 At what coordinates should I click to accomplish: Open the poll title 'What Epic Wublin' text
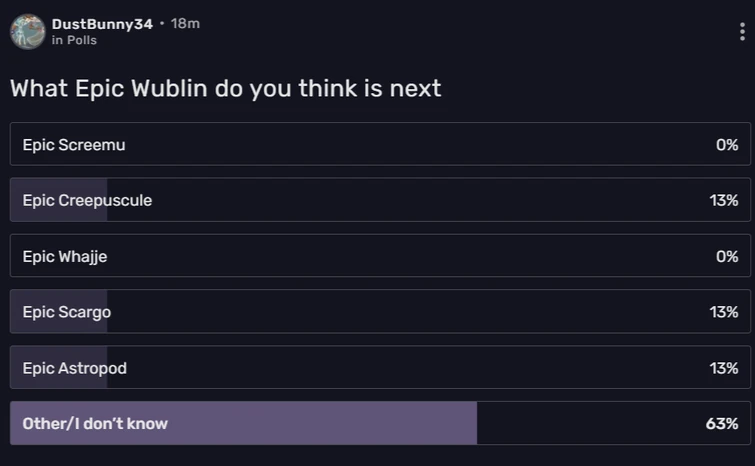225,88
